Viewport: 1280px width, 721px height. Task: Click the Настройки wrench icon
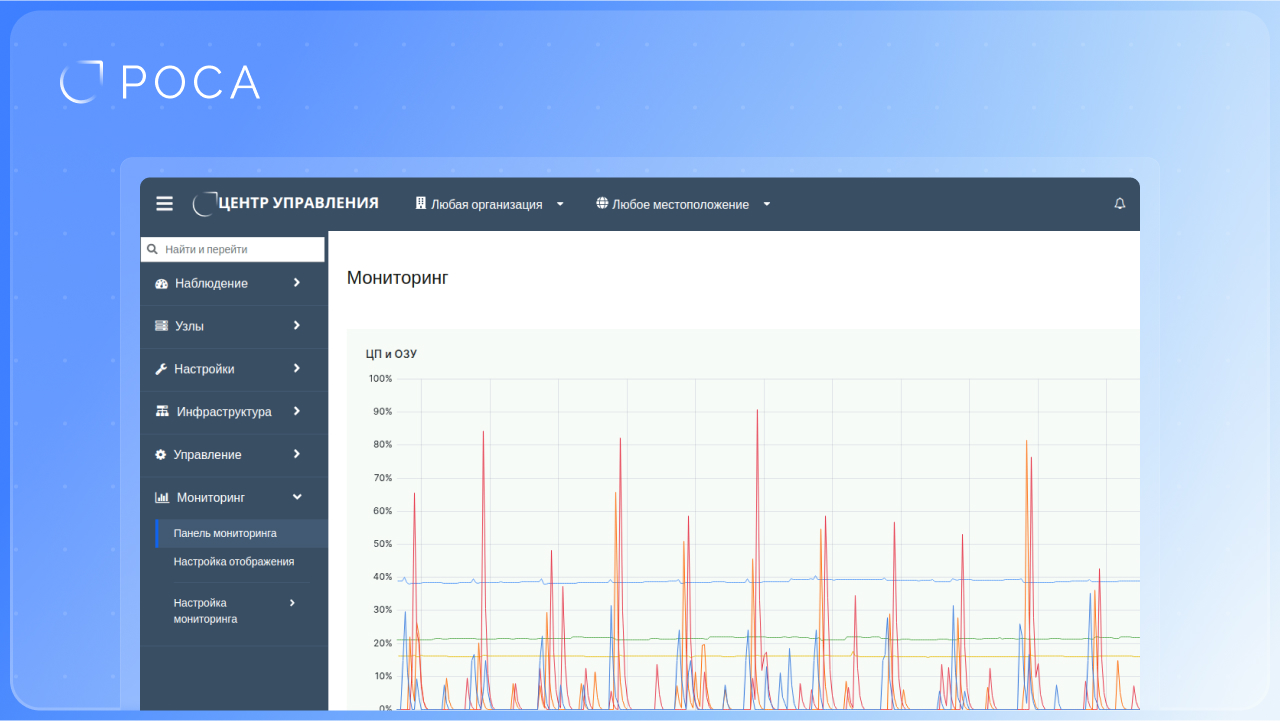[162, 369]
